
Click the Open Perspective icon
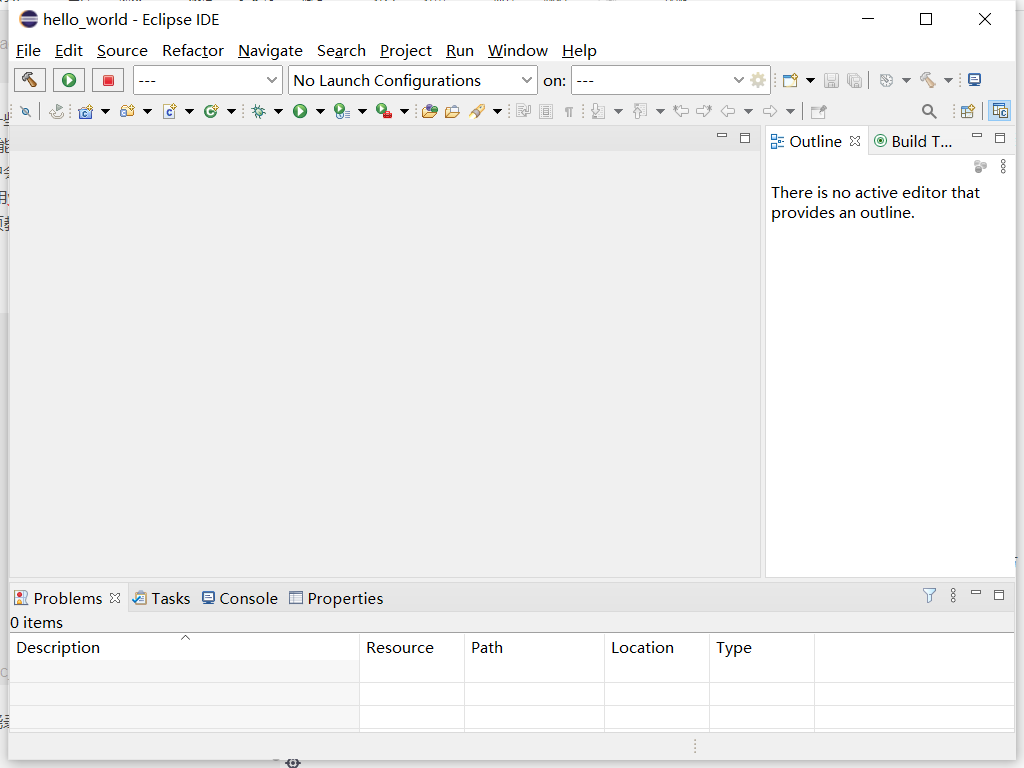tap(968, 112)
